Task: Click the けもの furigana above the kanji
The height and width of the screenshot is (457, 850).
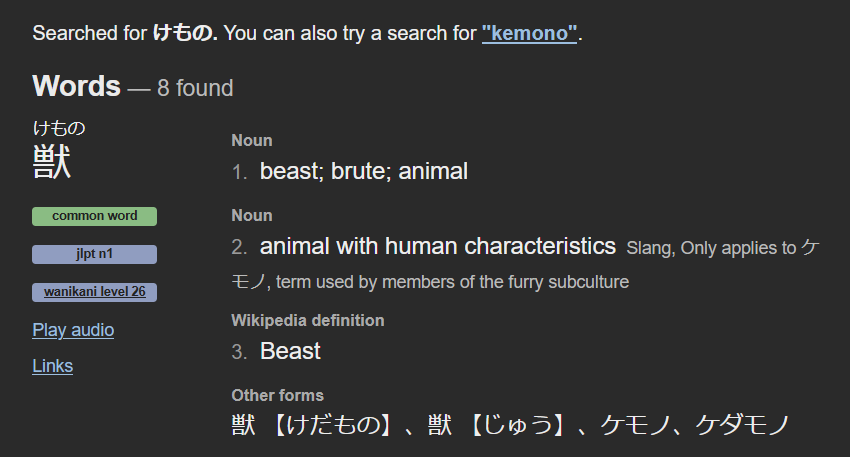Action: [59, 128]
